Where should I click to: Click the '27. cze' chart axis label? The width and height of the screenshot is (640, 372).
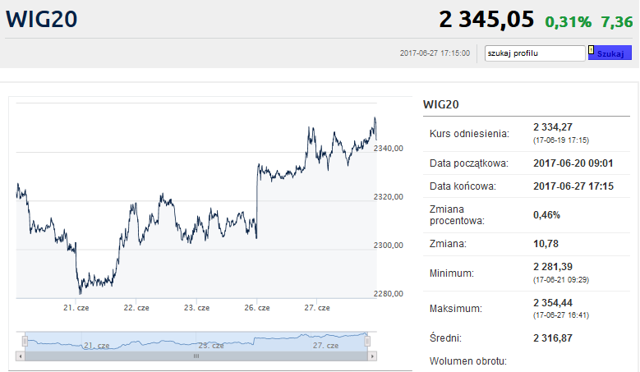click(317, 308)
